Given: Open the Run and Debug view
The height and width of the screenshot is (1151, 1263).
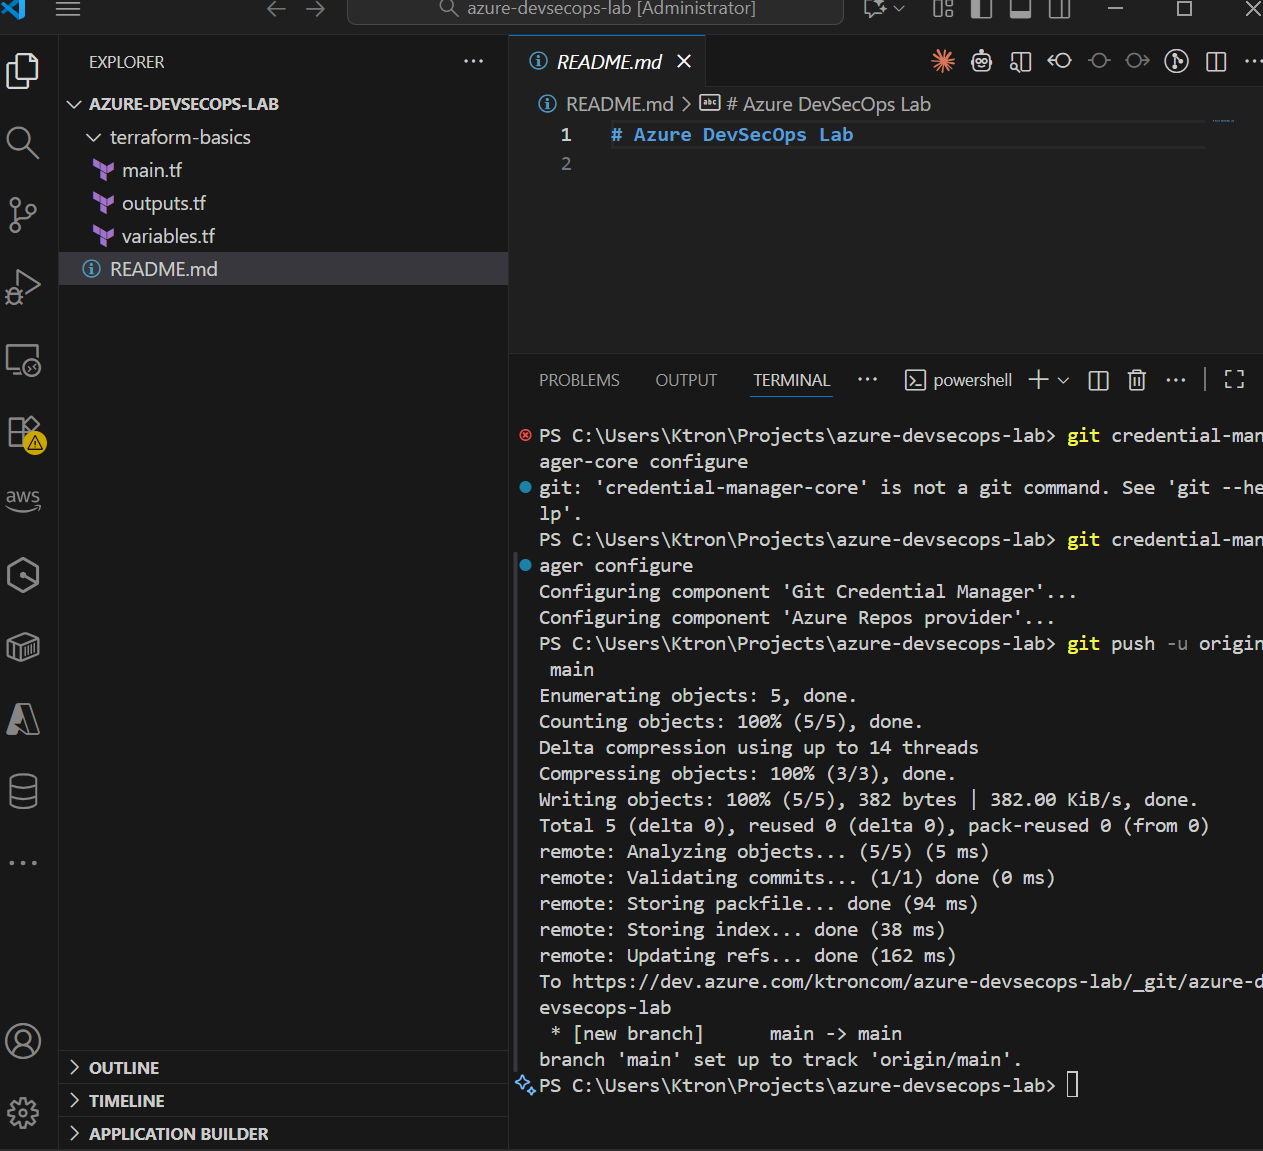Looking at the screenshot, I should pyautogui.click(x=22, y=287).
